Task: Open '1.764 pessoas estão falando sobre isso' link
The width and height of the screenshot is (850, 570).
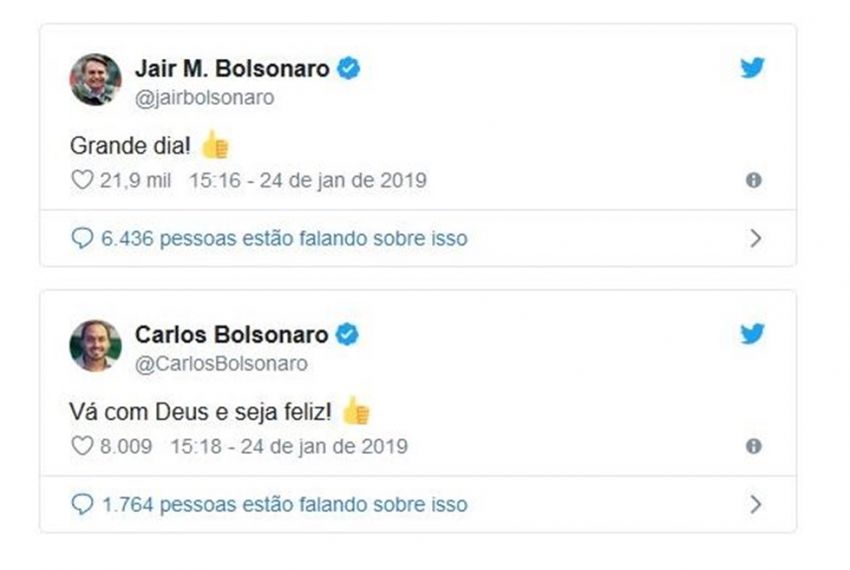Action: [284, 505]
